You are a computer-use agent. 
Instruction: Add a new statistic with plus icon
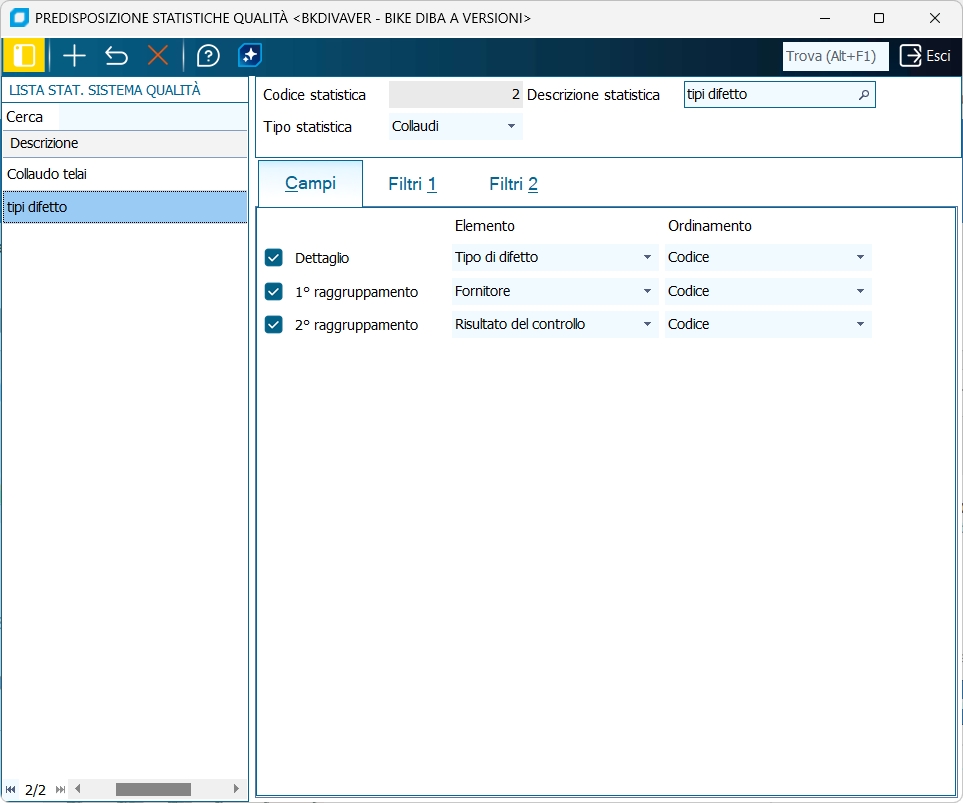pyautogui.click(x=74, y=56)
